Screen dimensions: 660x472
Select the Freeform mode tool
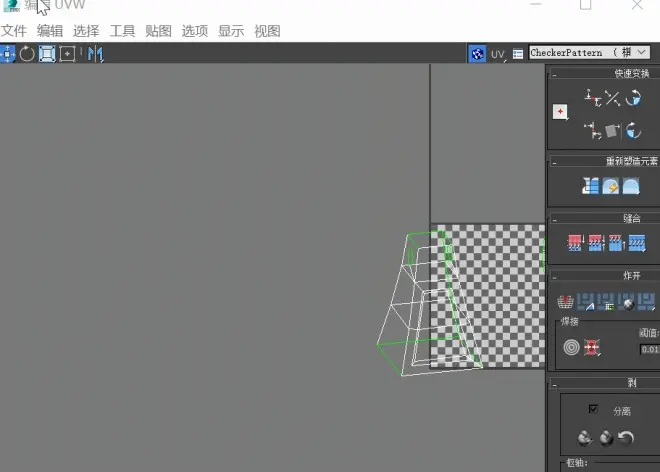click(x=67, y=53)
